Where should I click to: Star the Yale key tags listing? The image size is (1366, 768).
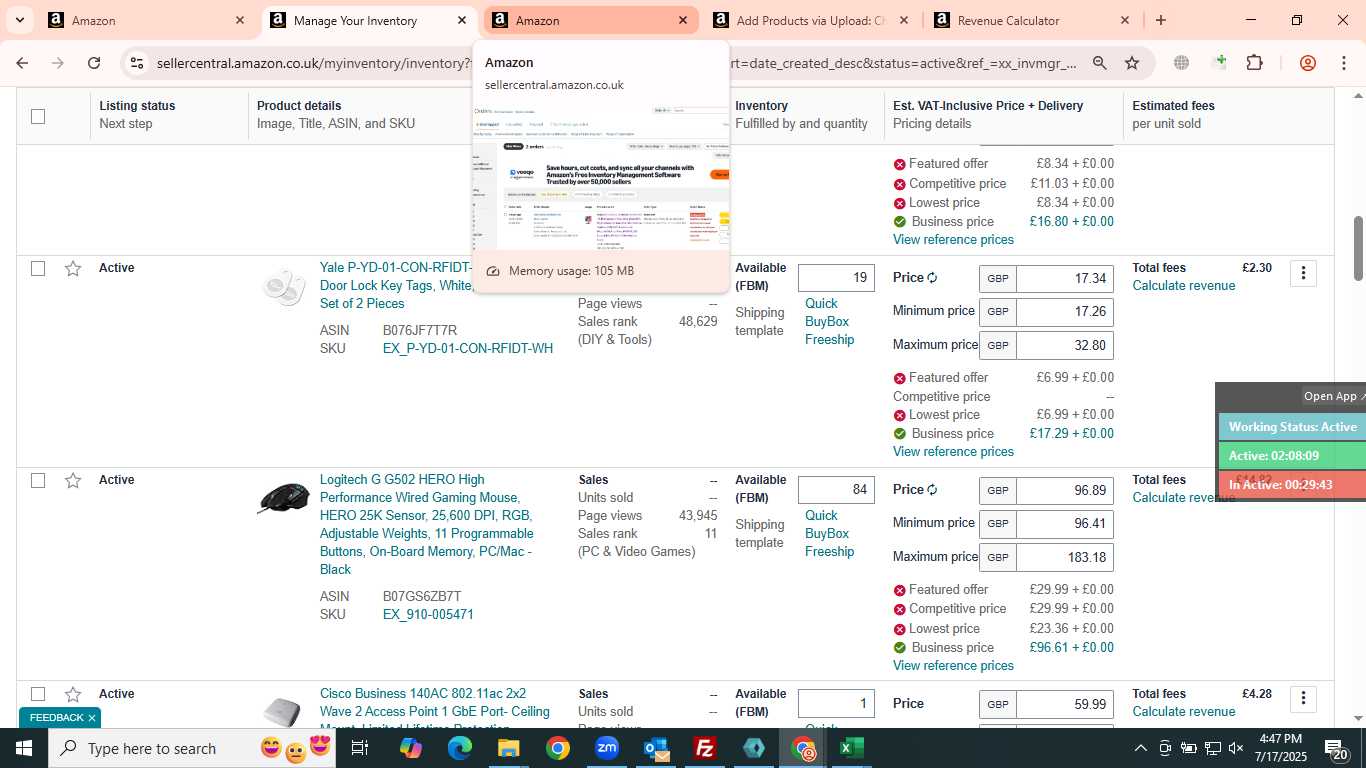(x=73, y=268)
